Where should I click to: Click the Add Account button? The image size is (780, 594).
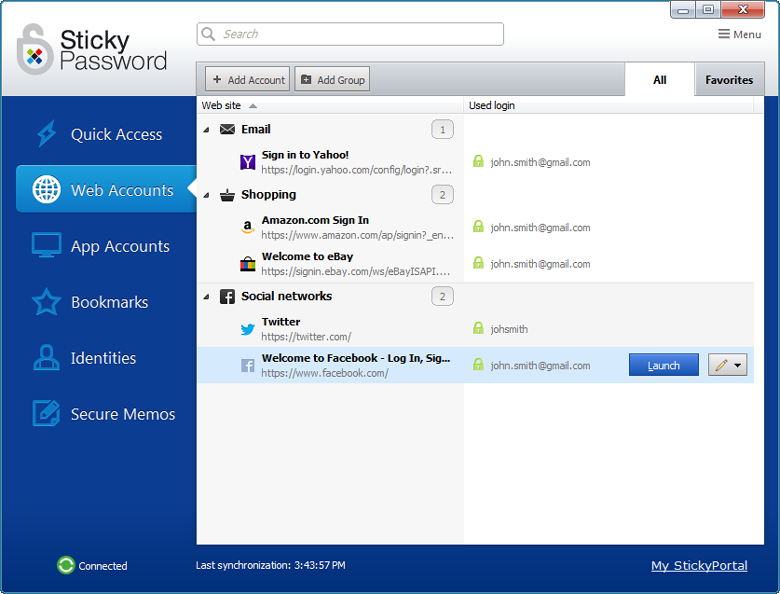pyautogui.click(x=247, y=80)
